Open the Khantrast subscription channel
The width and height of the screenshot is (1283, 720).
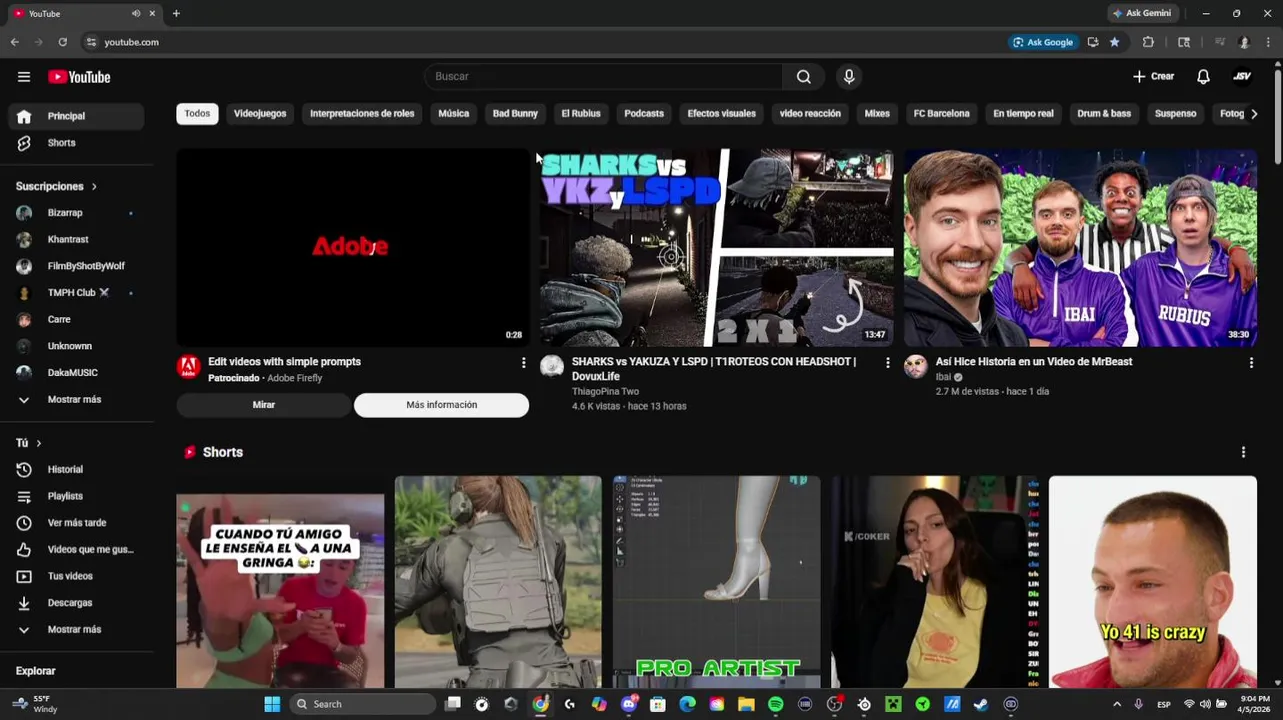point(76,240)
